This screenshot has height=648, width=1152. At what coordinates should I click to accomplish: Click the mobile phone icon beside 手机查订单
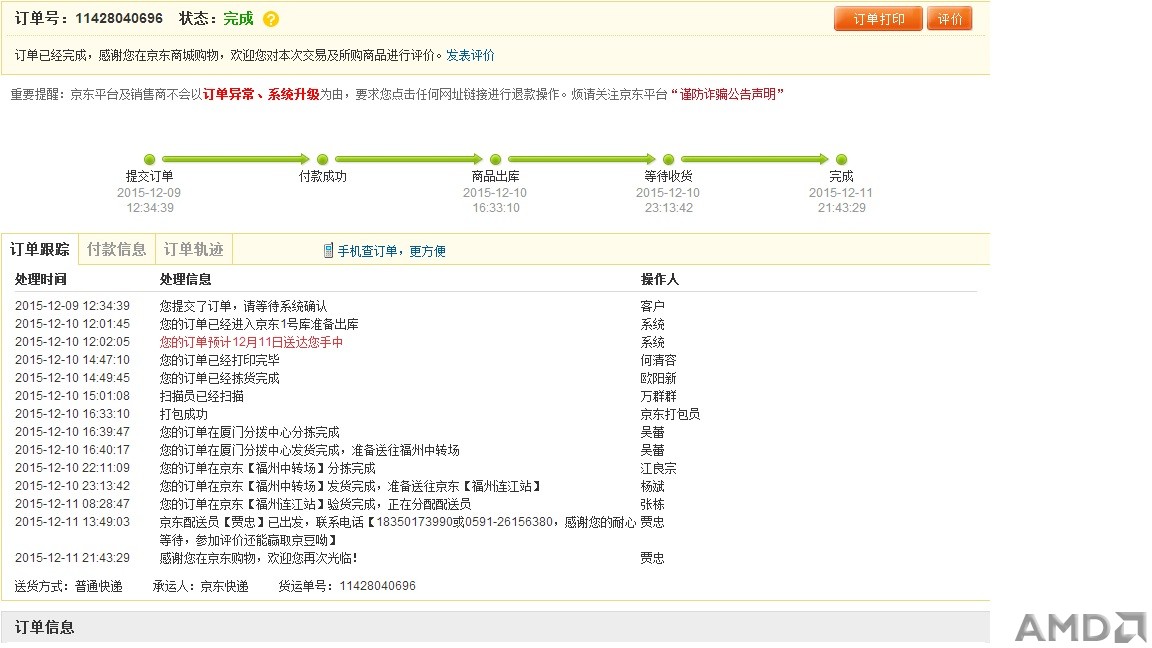328,251
